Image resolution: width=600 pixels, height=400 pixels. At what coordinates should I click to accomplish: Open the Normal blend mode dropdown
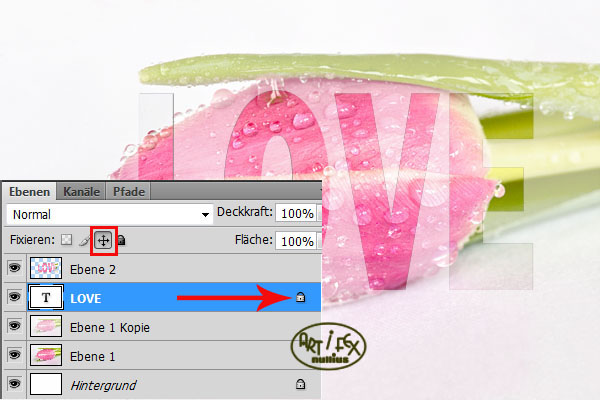(110, 214)
